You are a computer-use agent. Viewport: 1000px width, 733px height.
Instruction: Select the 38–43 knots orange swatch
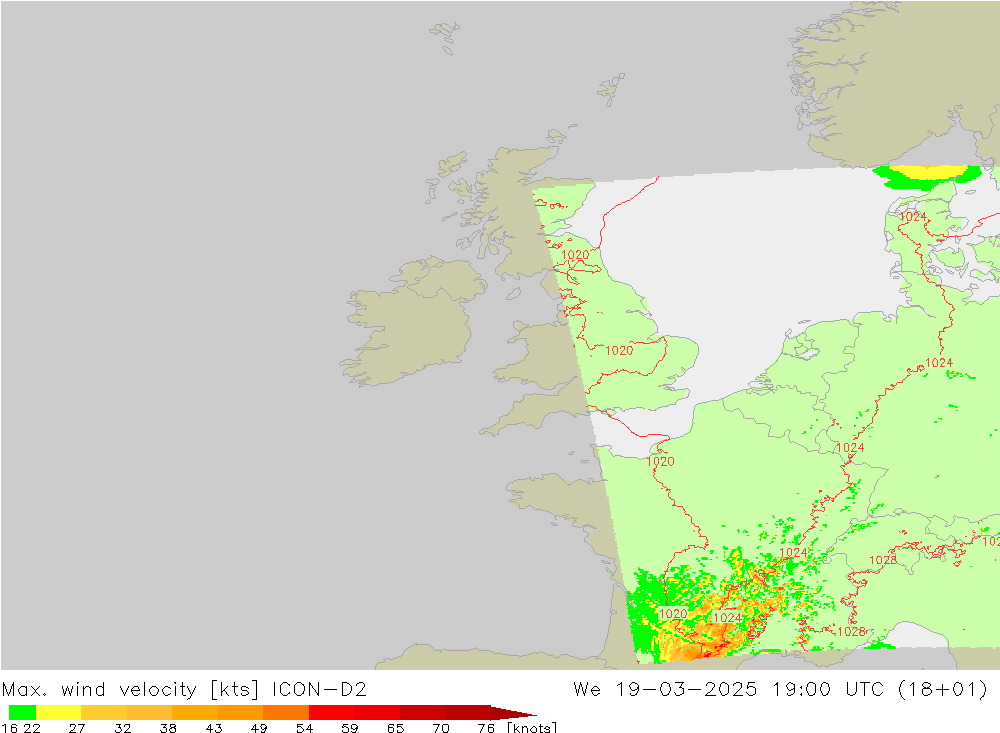195,713
